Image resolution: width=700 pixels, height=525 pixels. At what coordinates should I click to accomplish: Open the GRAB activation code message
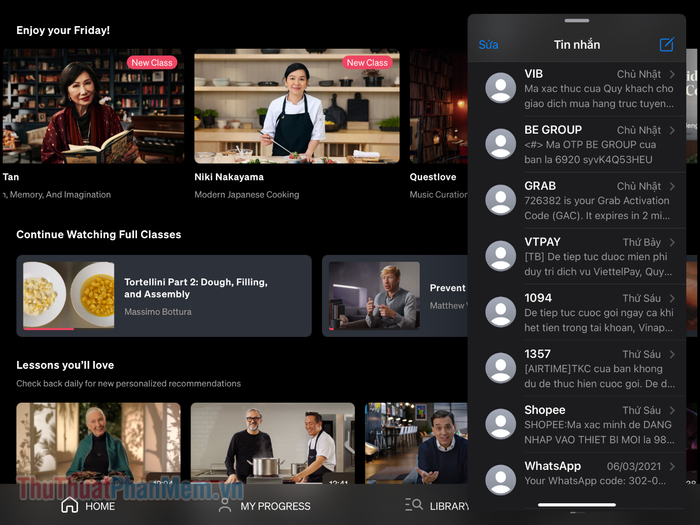(x=577, y=200)
